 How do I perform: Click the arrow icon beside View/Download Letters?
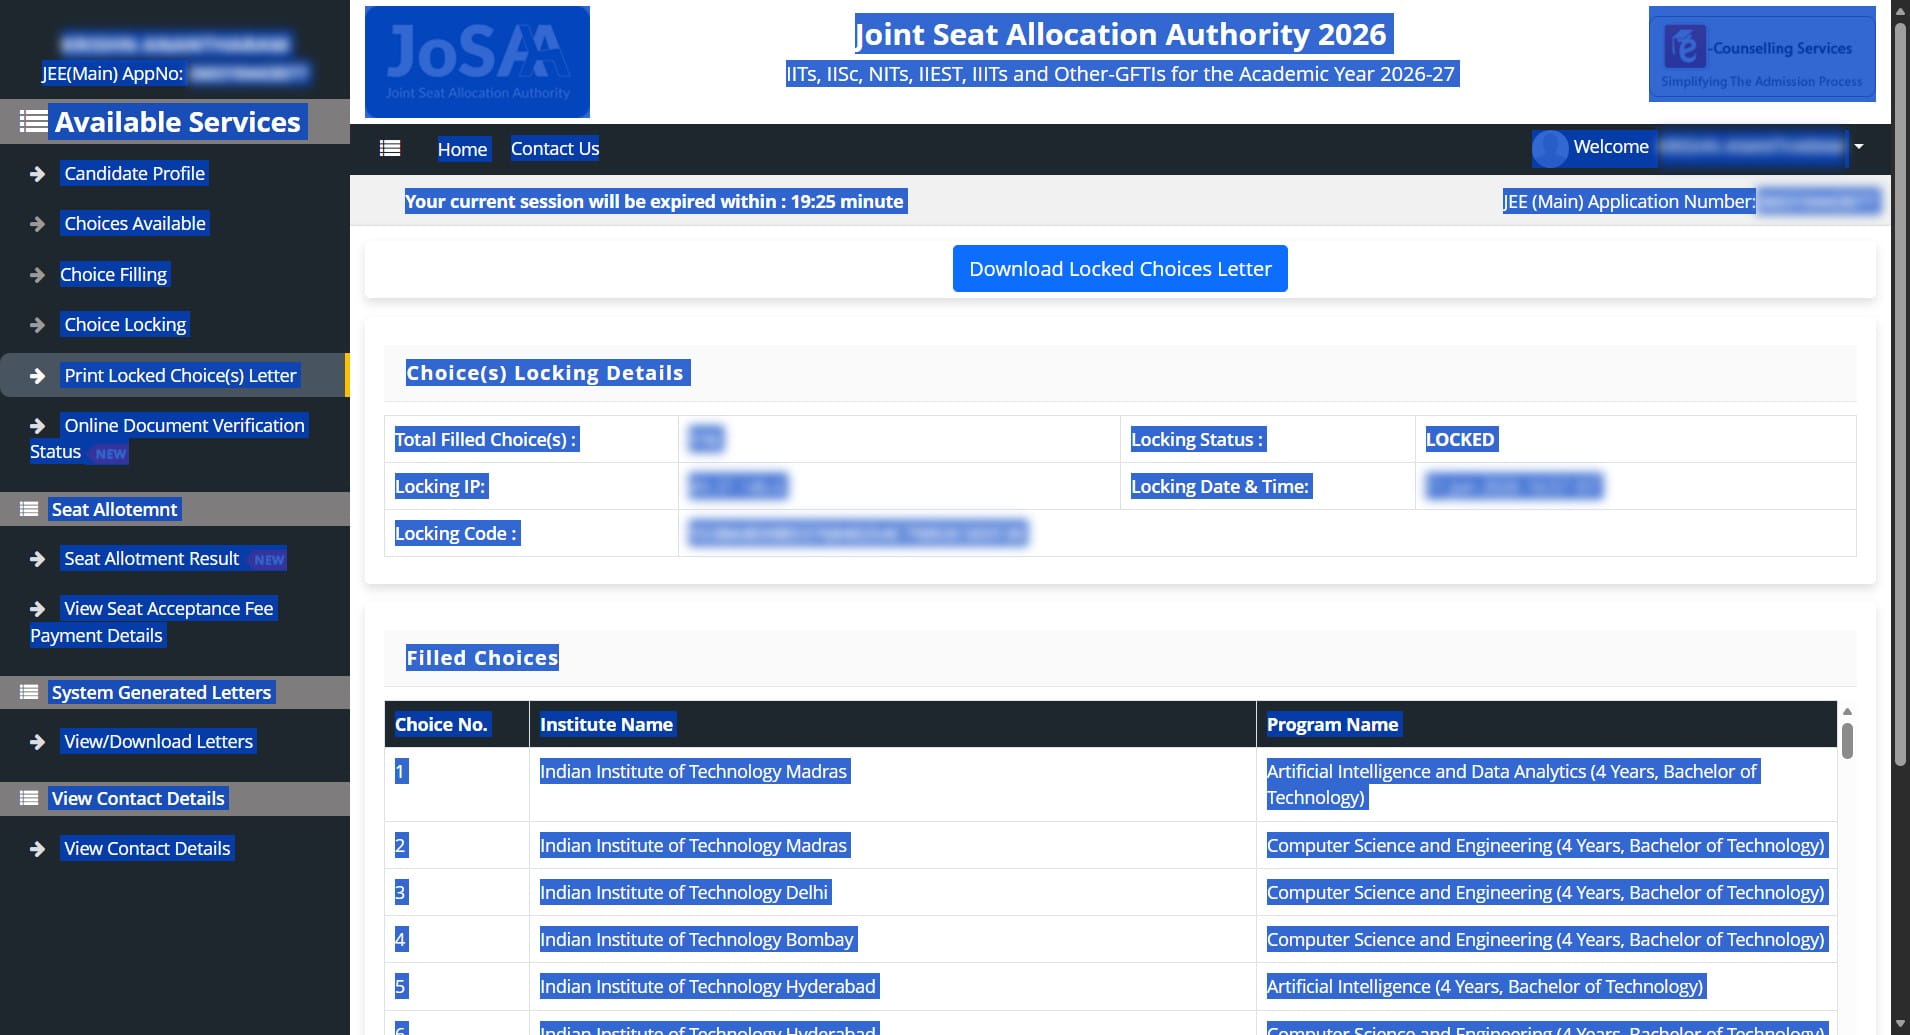[x=38, y=742]
